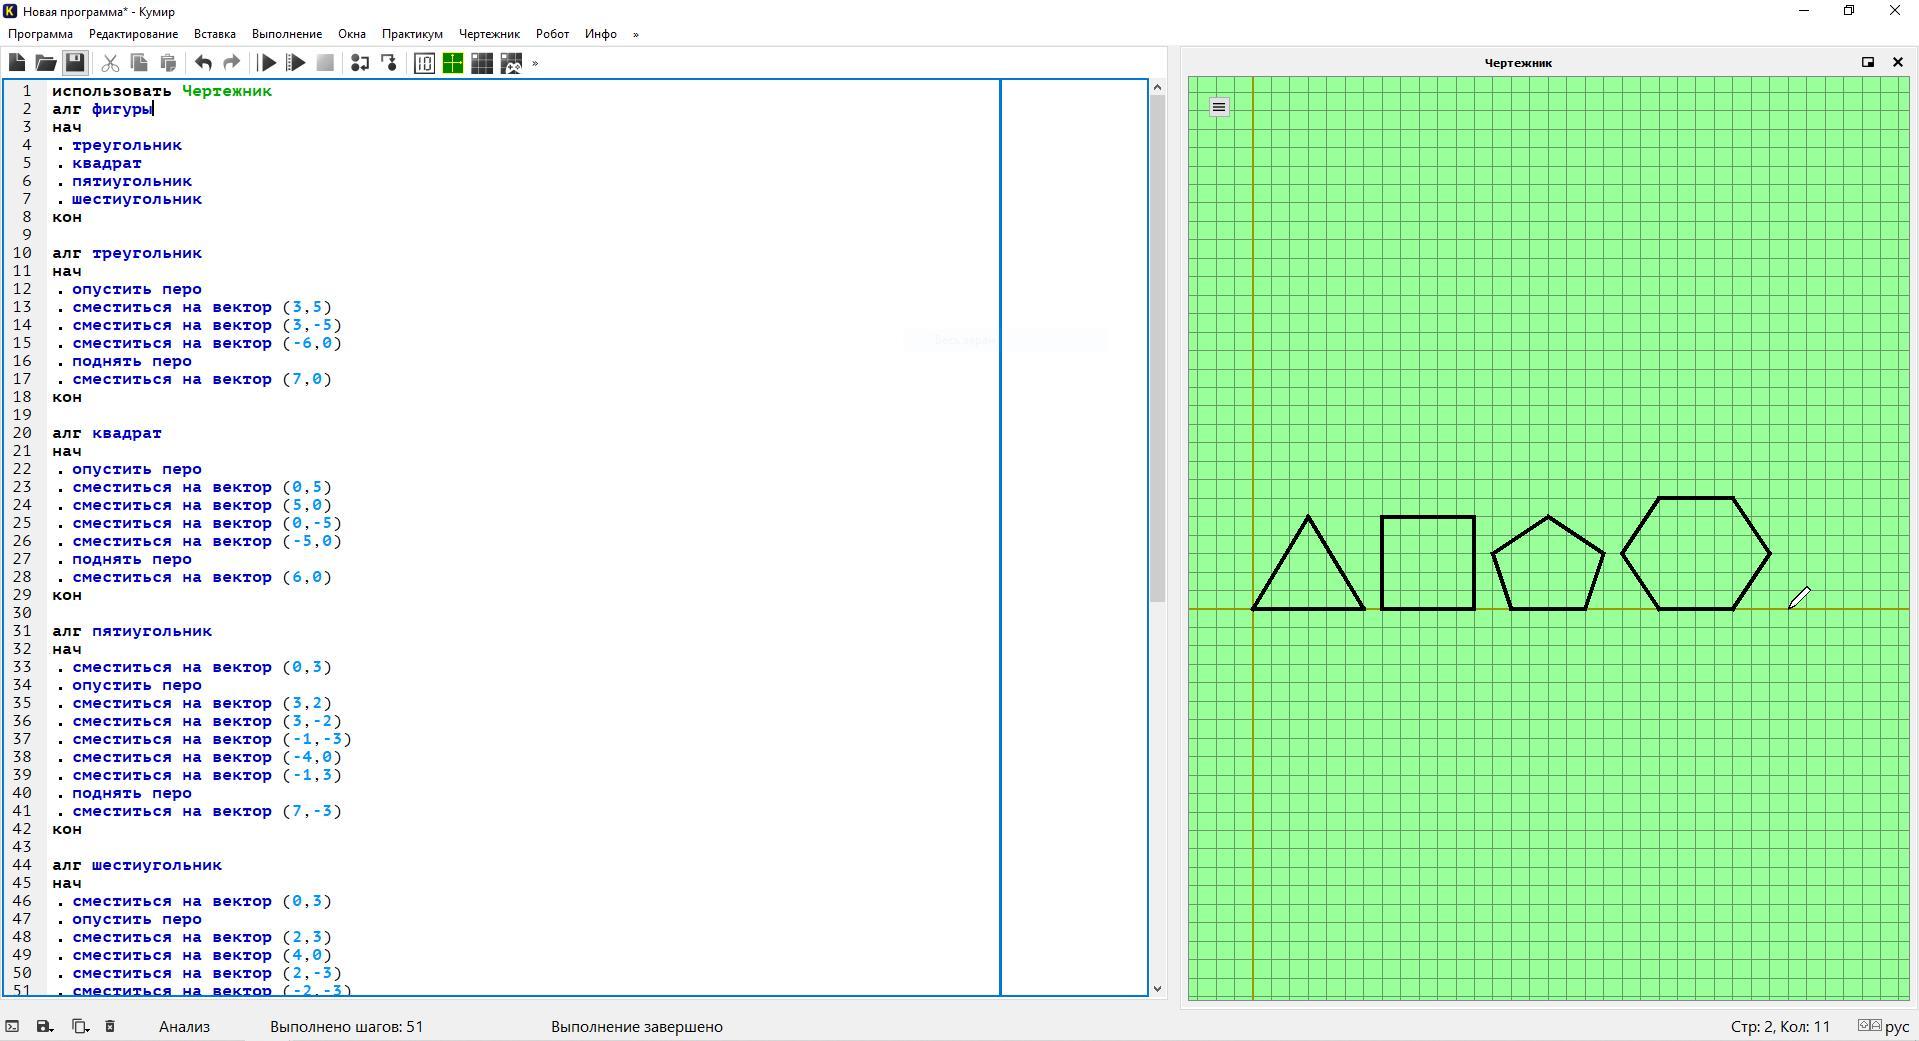Click the step-over execution icon
Viewport: 1919px width, 1041px height.
click(x=389, y=63)
